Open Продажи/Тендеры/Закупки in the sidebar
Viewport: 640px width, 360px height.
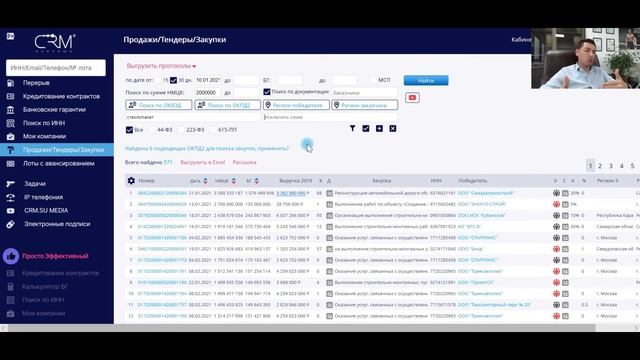coord(57,150)
